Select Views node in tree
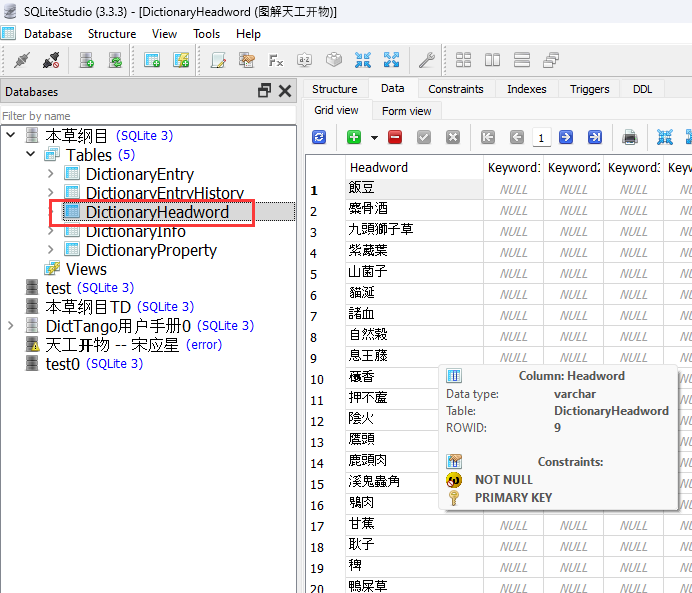Viewport: 692px width, 593px height. [86, 269]
